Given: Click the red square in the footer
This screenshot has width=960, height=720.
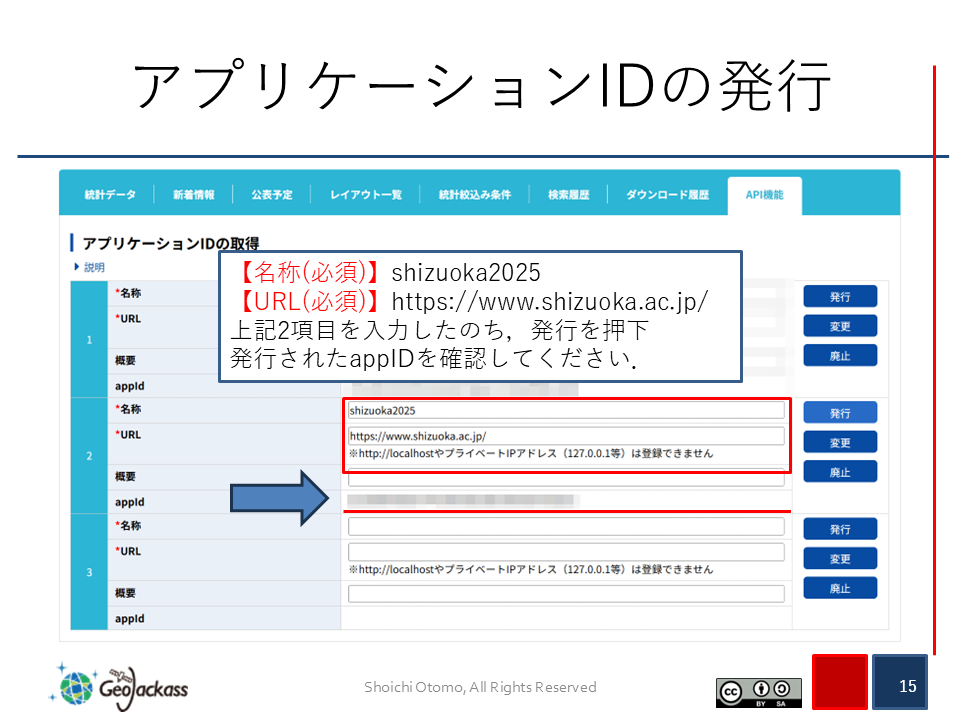Looking at the screenshot, I should click(839, 682).
